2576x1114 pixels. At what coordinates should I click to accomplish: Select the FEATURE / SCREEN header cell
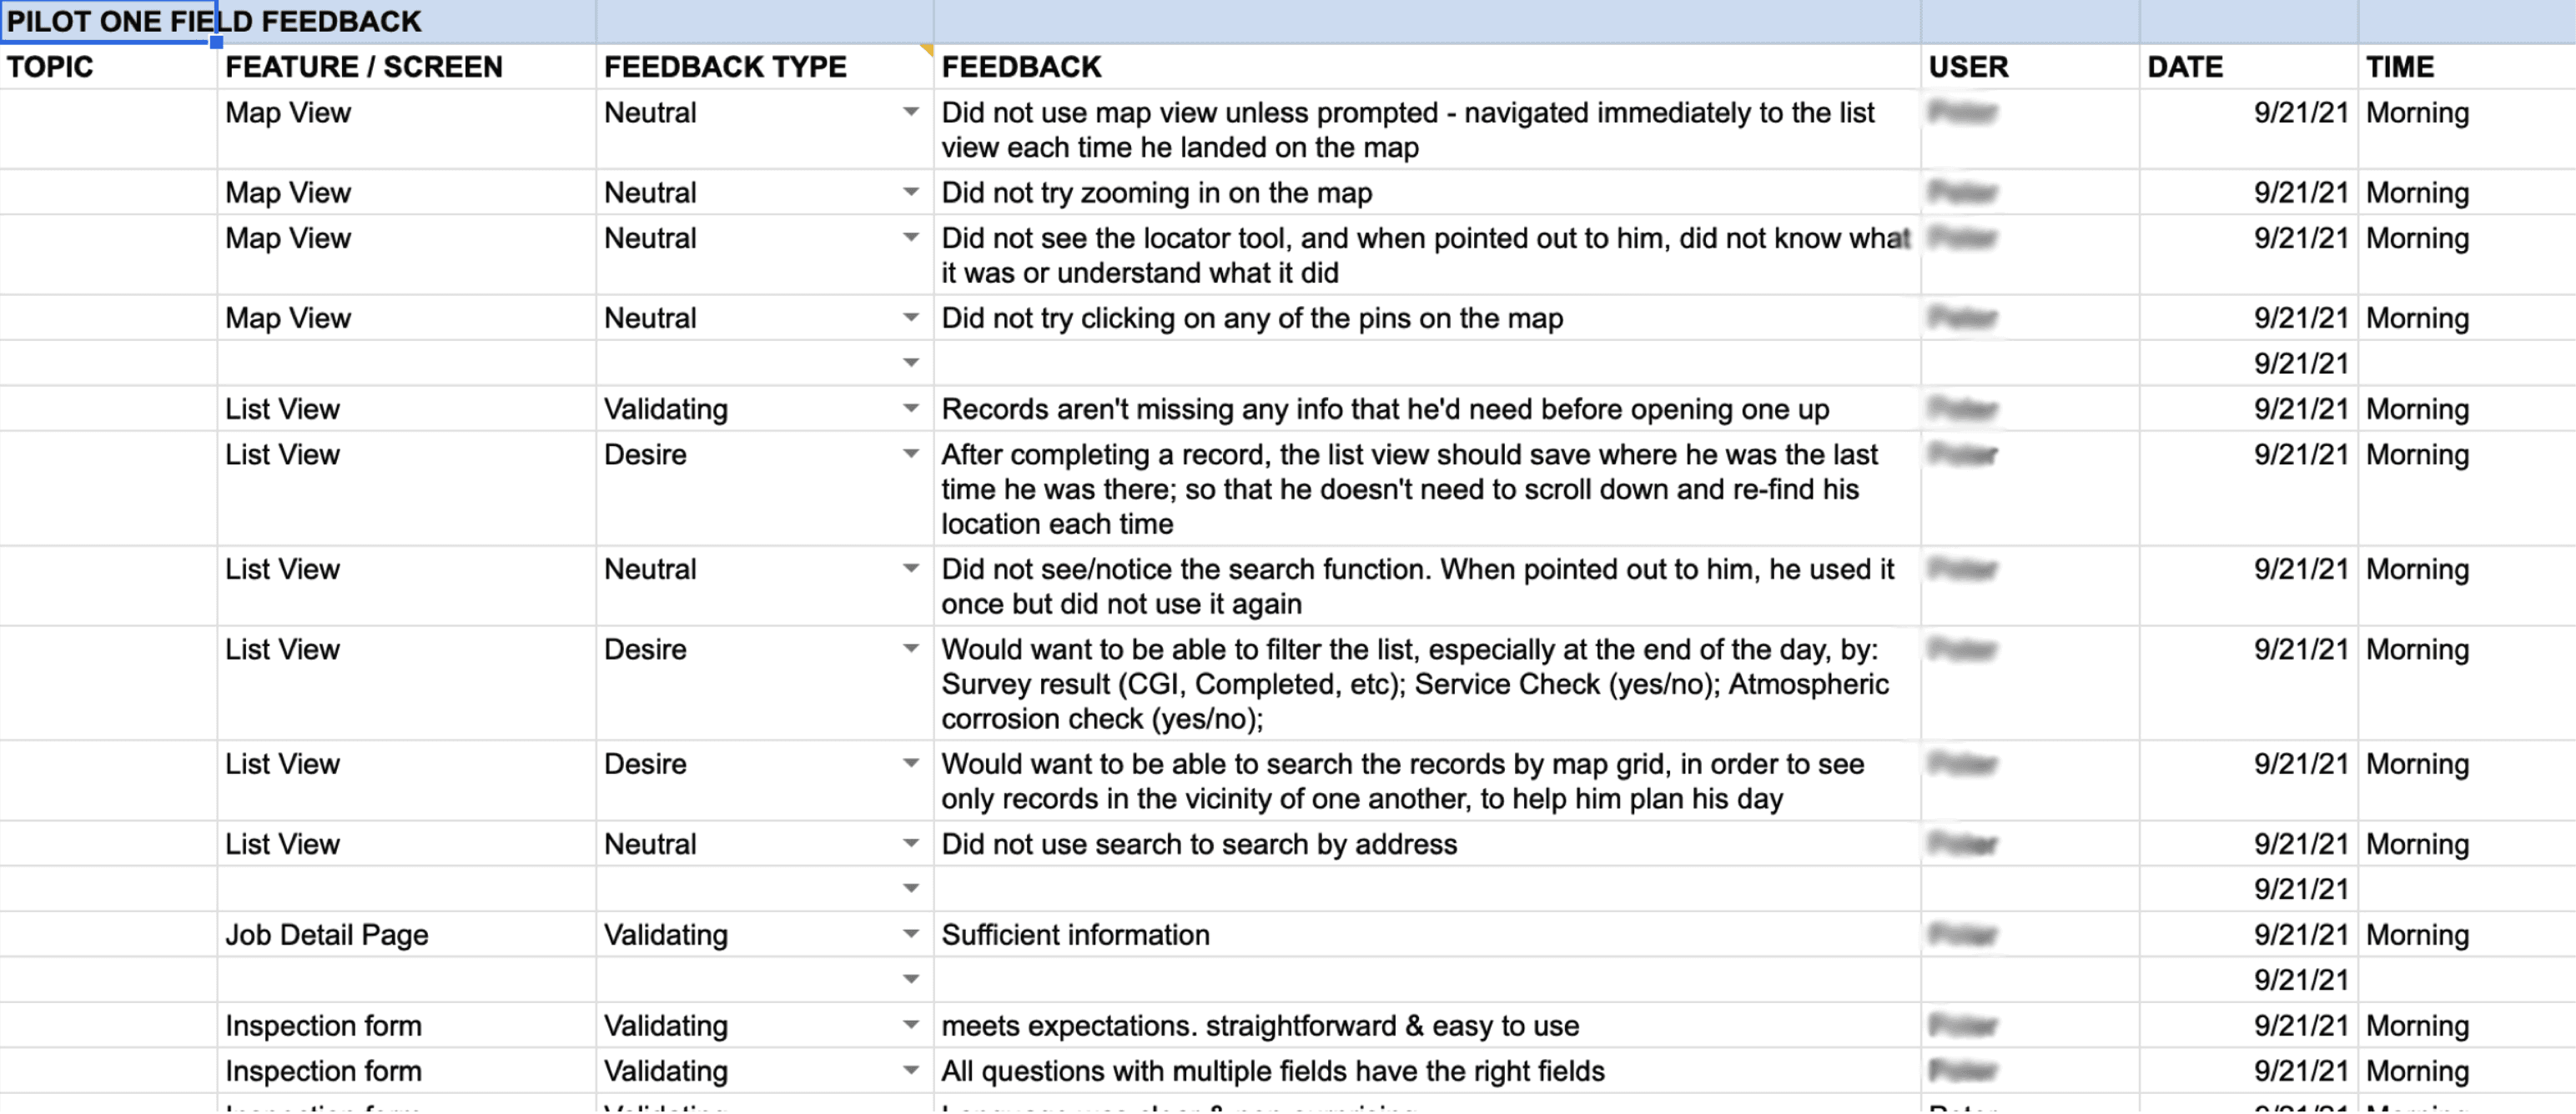click(406, 67)
